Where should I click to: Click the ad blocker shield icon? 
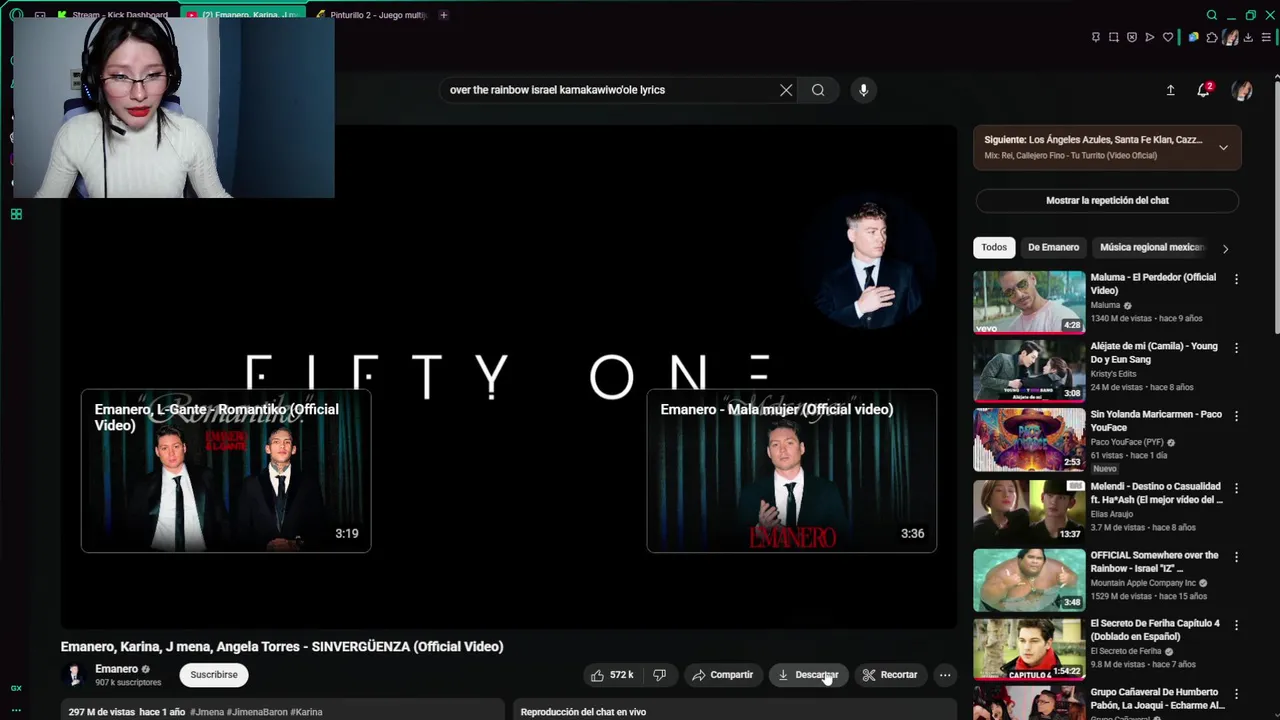pyautogui.click(x=1132, y=37)
